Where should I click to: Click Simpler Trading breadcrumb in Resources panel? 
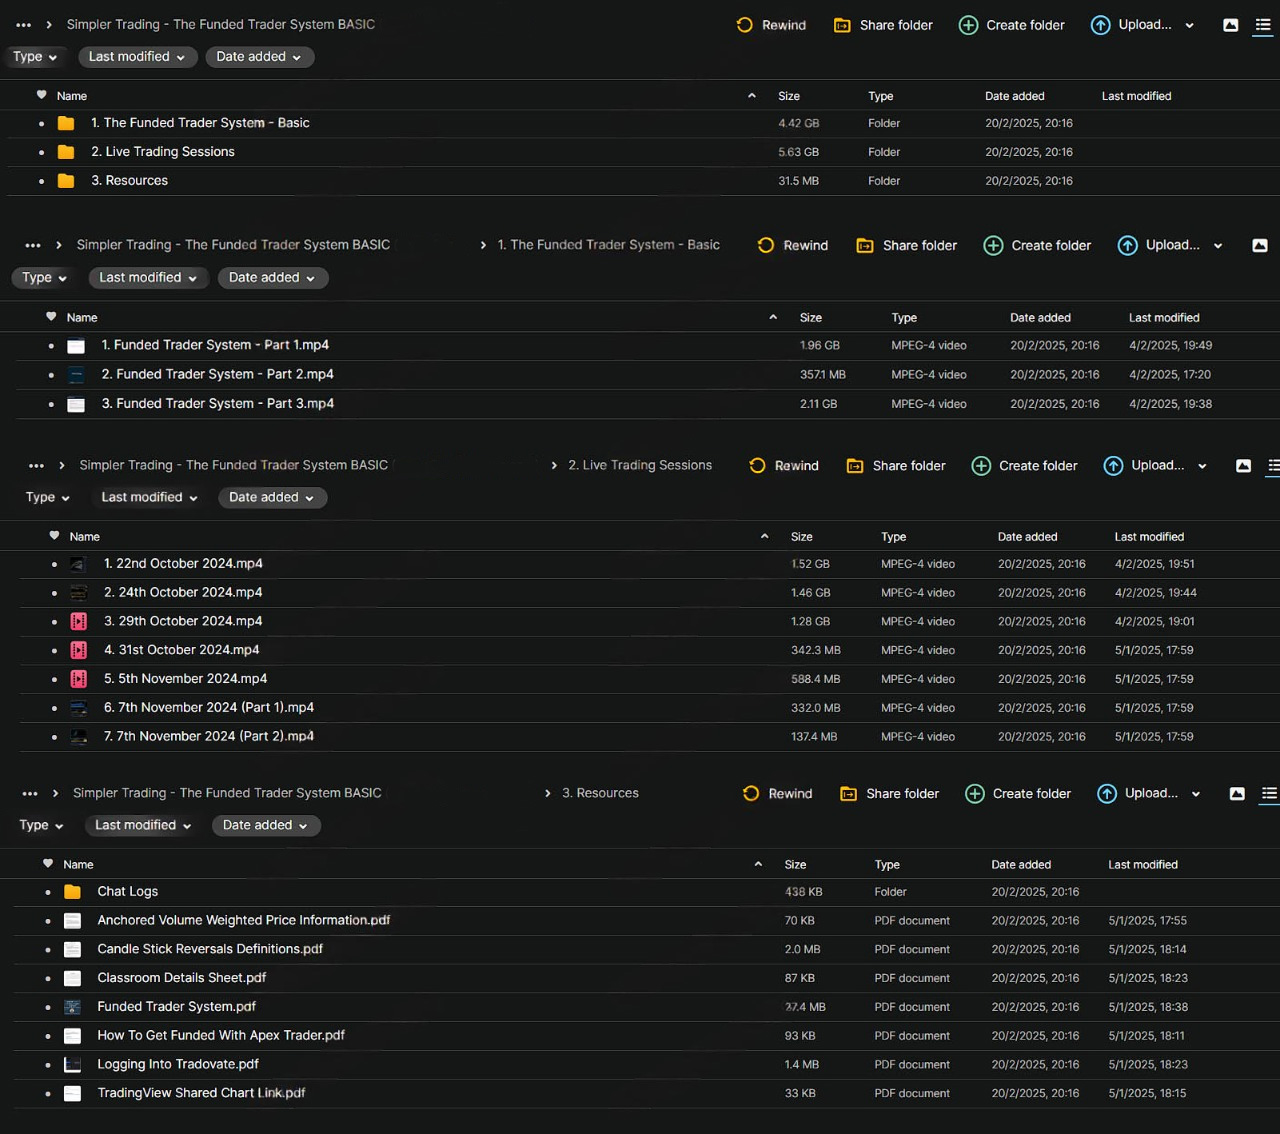(227, 793)
